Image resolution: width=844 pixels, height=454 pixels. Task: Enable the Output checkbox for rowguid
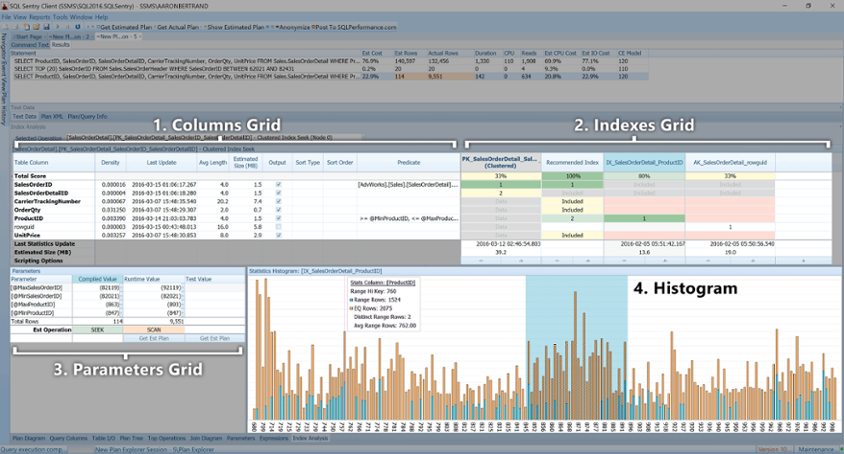click(277, 227)
